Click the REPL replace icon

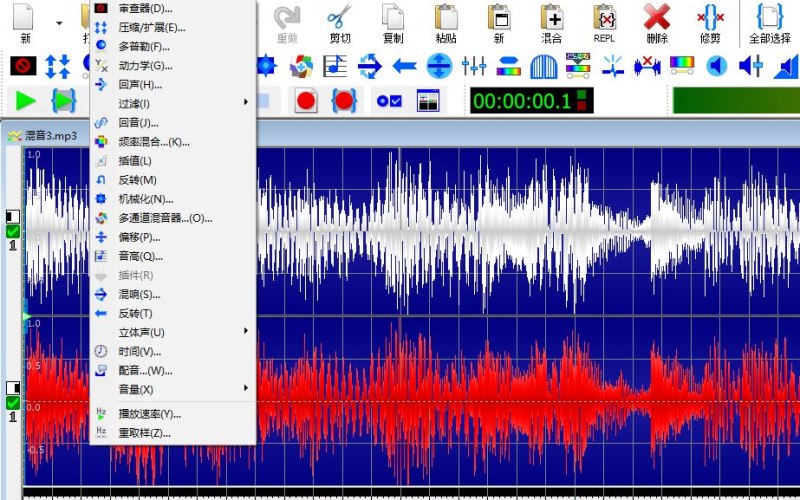[604, 18]
